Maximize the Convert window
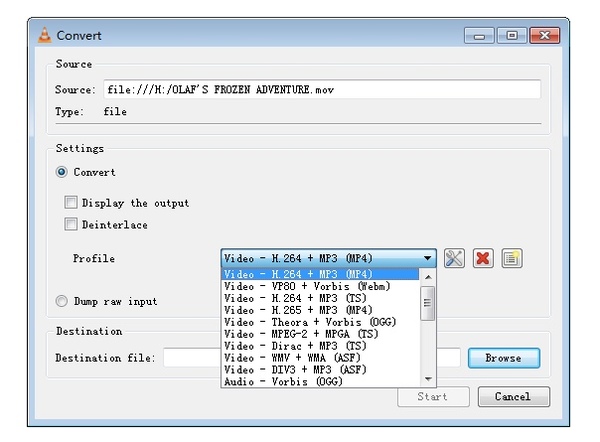 coord(512,36)
